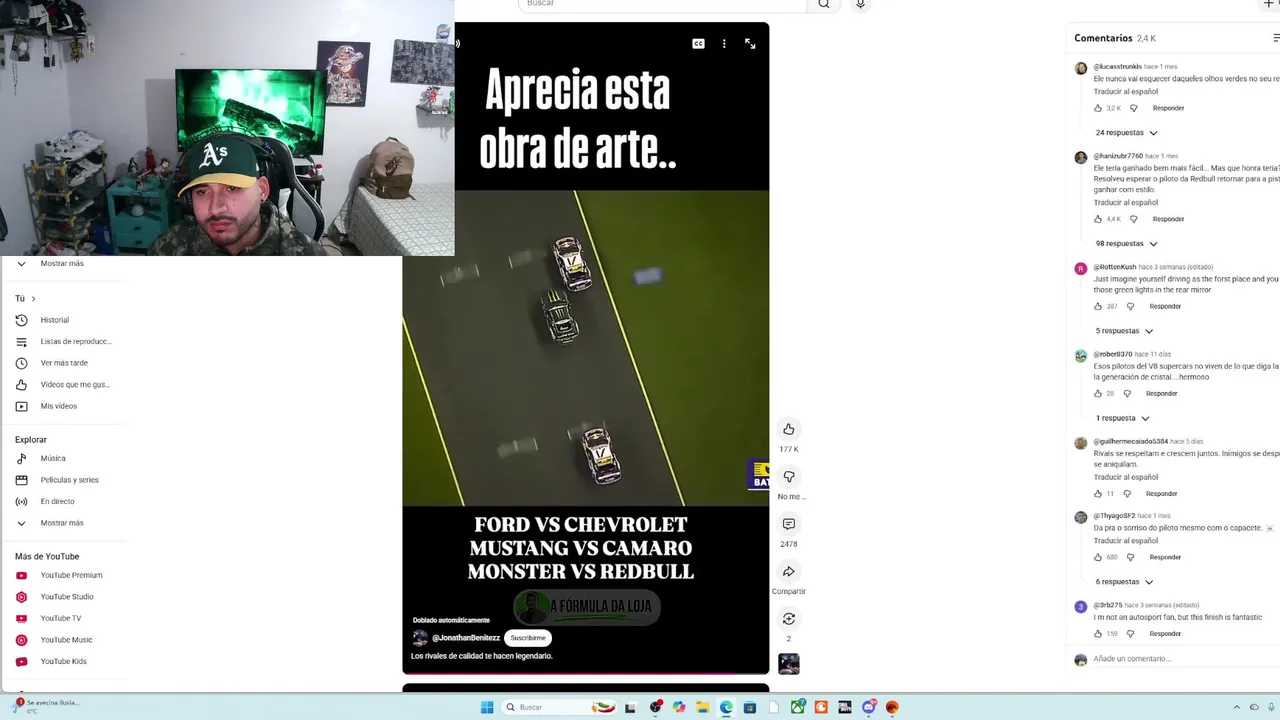Open the taskbar weather widget
This screenshot has height=720, width=1280.
click(x=45, y=705)
